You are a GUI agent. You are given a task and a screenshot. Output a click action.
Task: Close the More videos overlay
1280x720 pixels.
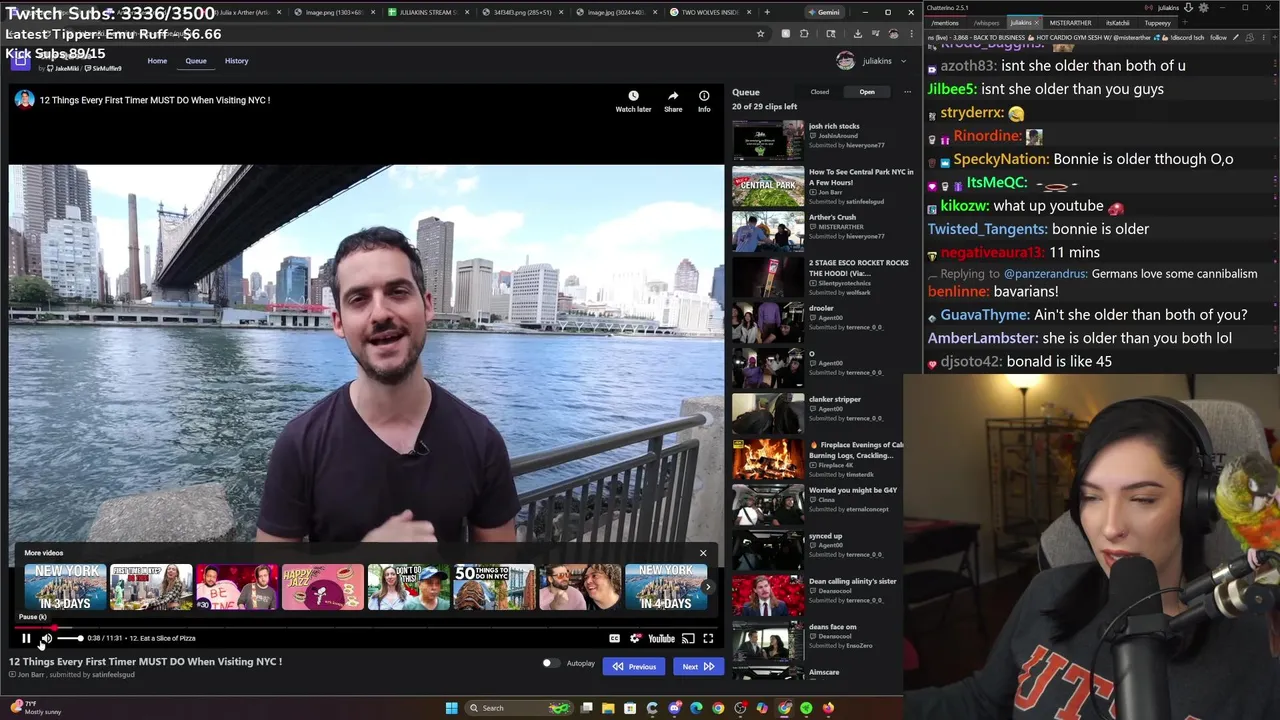click(703, 553)
